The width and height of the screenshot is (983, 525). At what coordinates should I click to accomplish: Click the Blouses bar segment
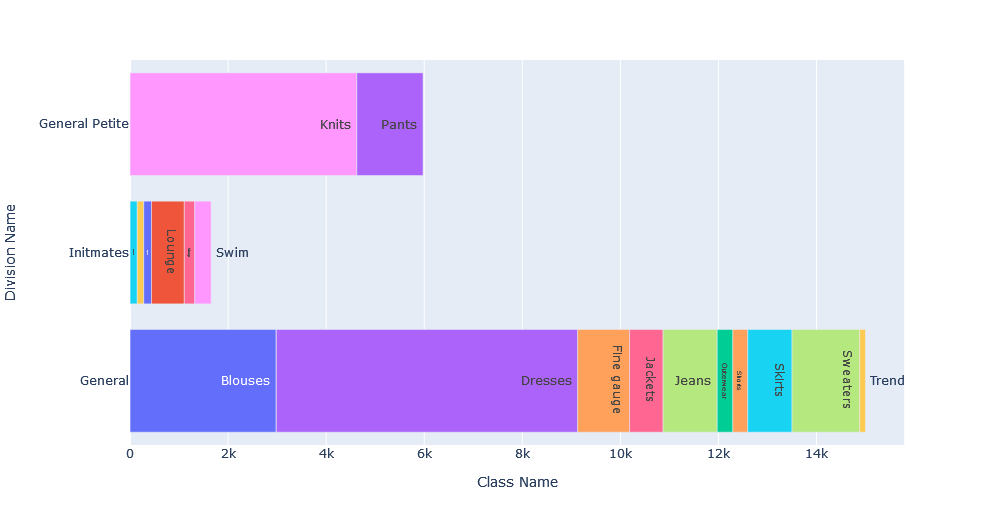[x=203, y=380]
